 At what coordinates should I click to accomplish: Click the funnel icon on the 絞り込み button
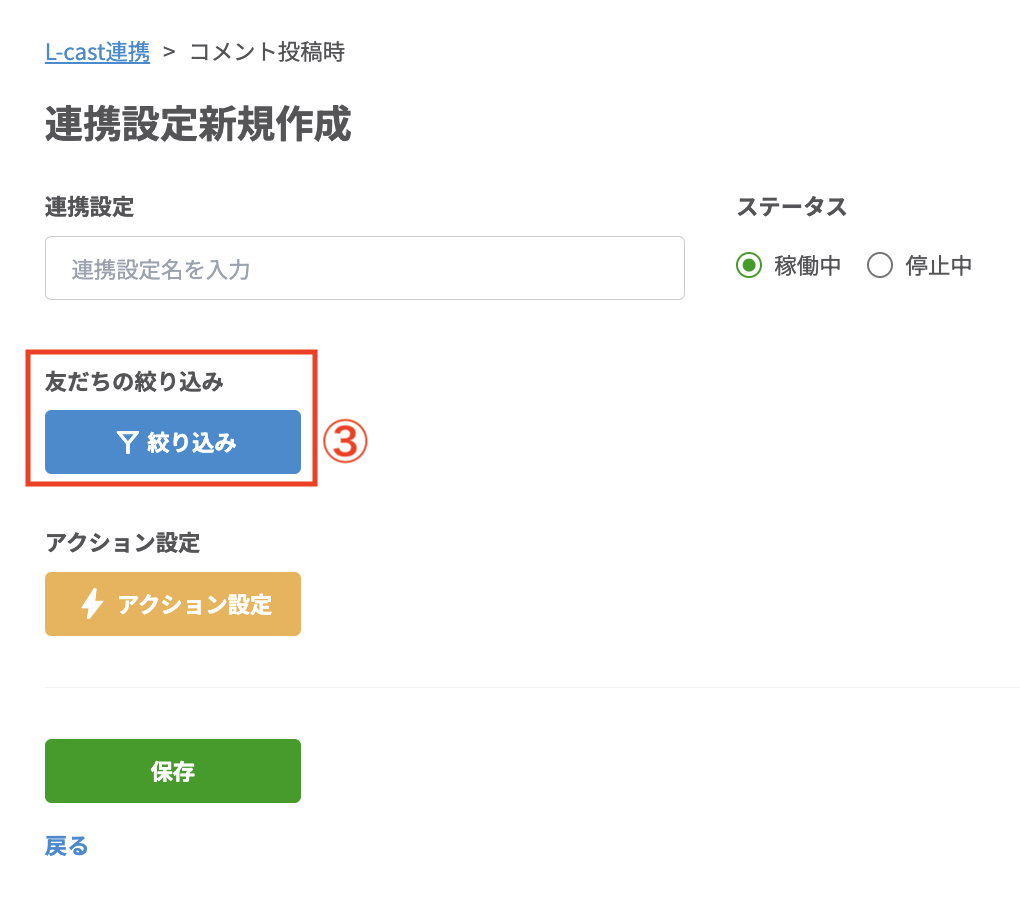point(127,443)
